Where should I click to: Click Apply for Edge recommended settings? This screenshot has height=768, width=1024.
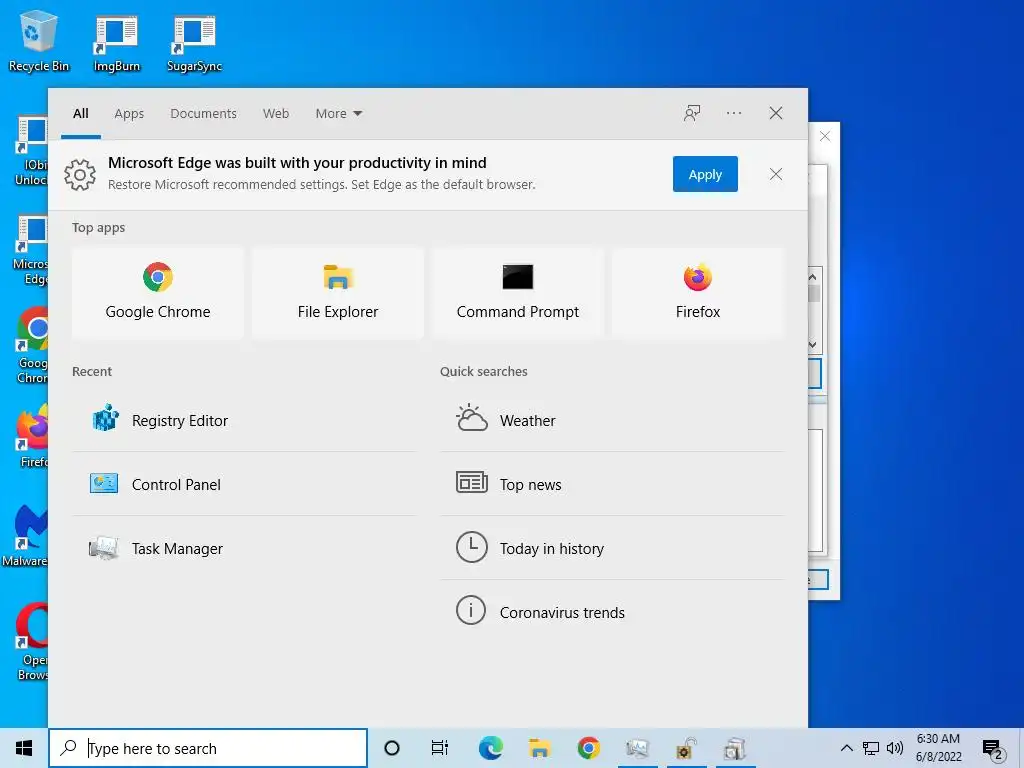[x=705, y=174]
